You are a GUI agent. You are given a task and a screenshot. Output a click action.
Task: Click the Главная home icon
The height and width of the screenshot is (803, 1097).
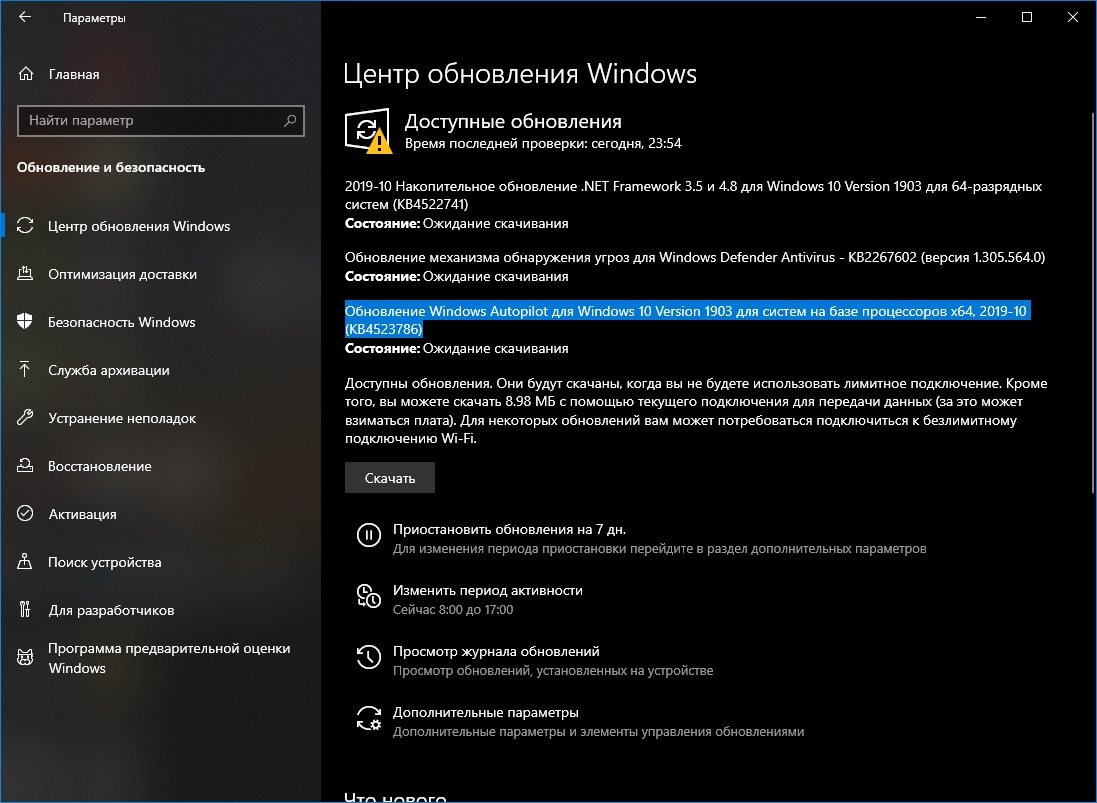(x=26, y=74)
